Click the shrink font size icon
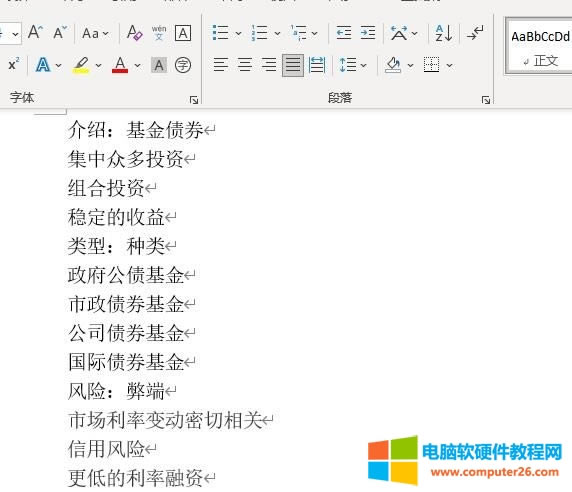 (x=59, y=32)
